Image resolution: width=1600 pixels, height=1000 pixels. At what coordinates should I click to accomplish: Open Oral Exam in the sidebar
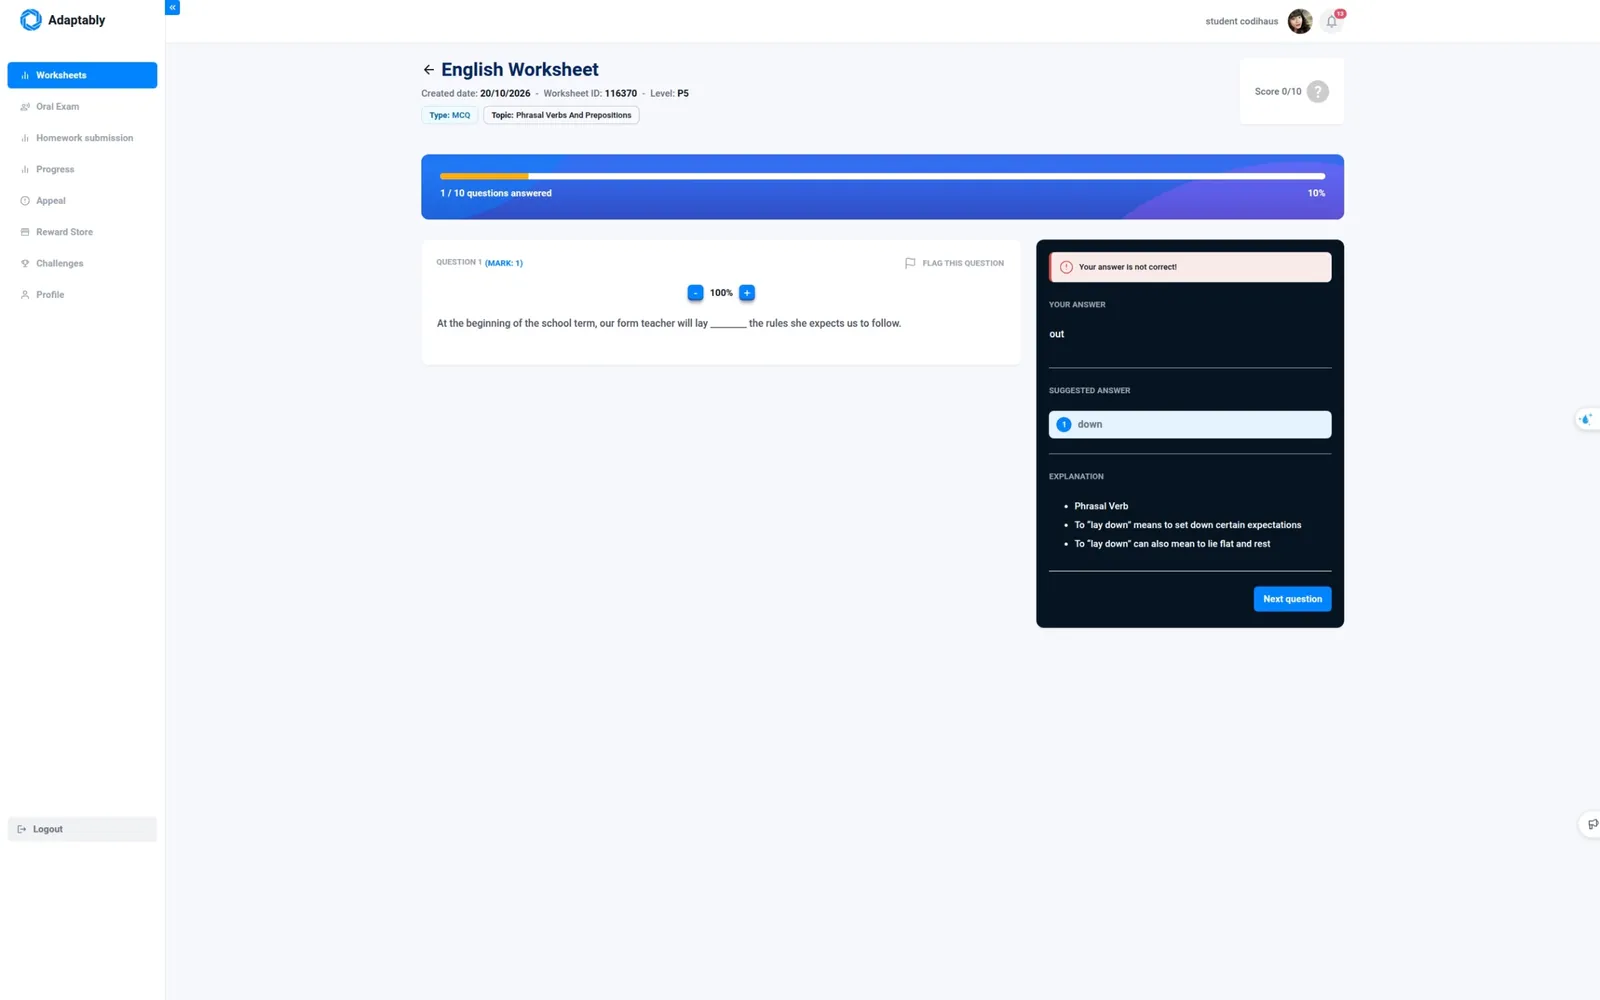pos(82,106)
